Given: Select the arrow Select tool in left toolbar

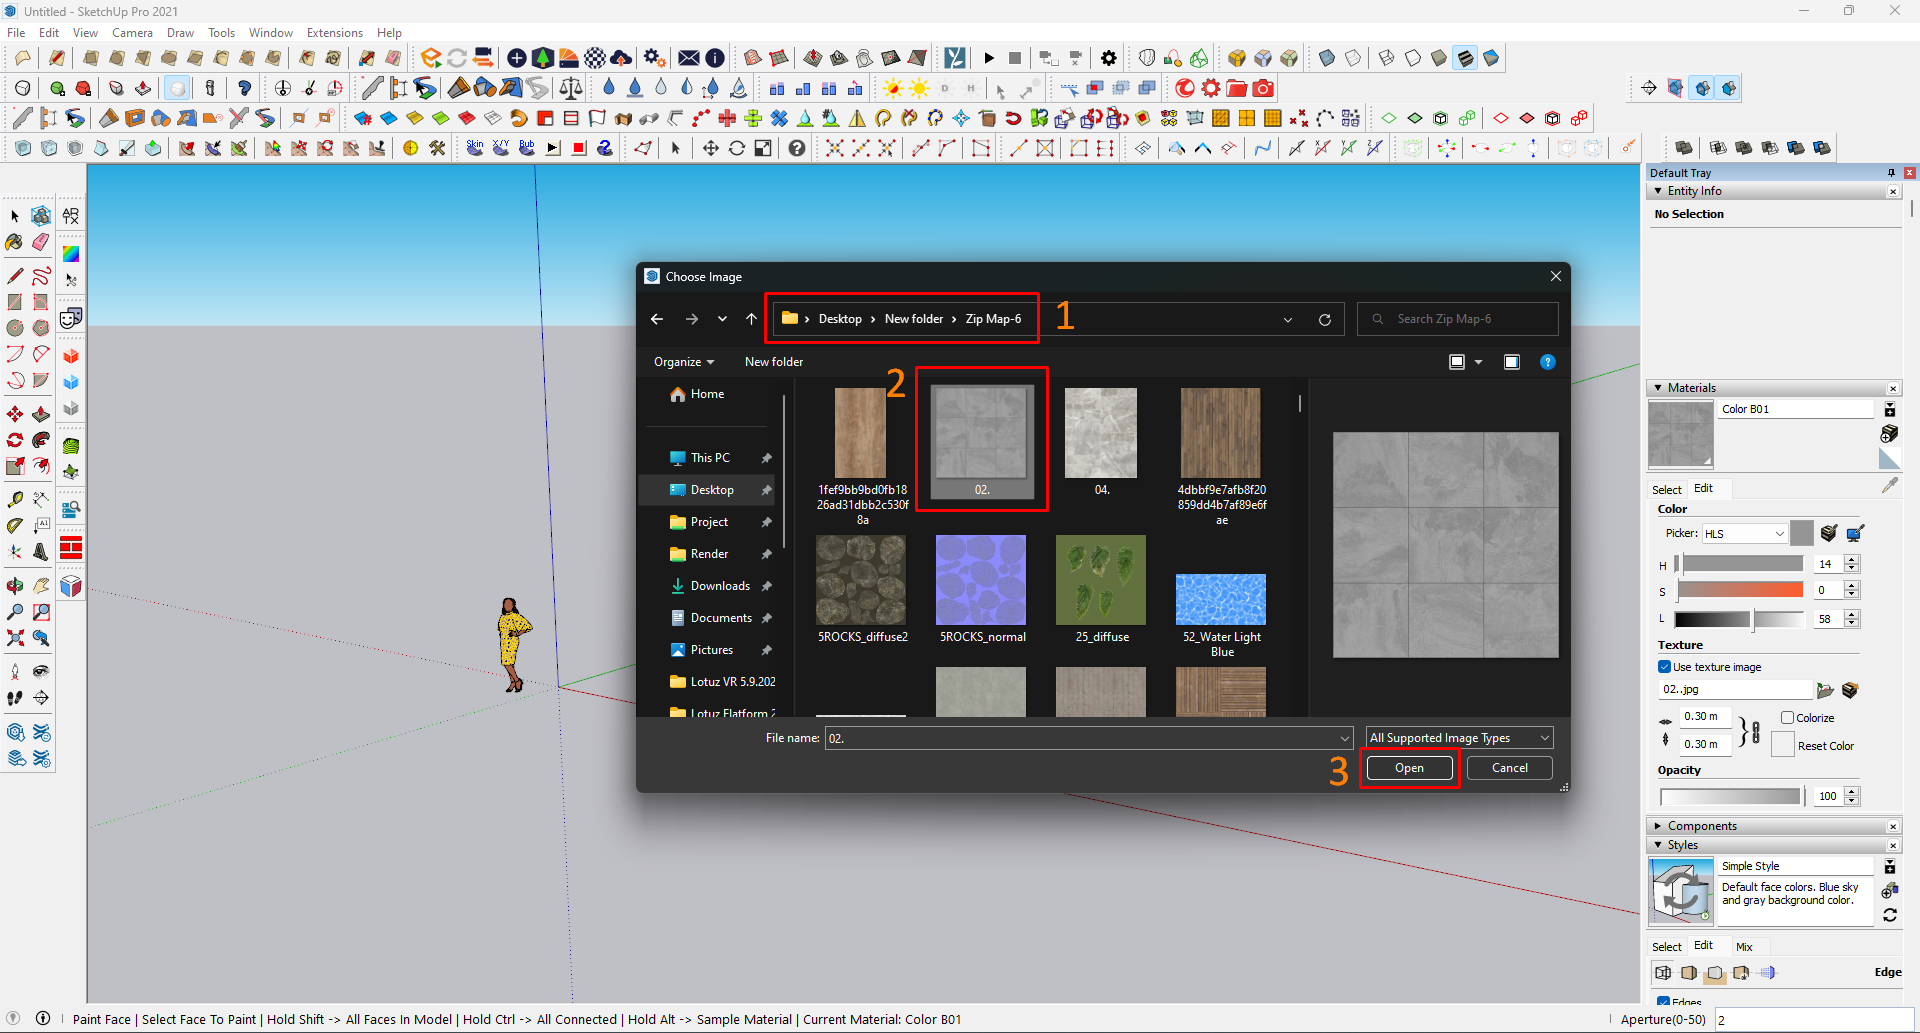Looking at the screenshot, I should [x=15, y=216].
